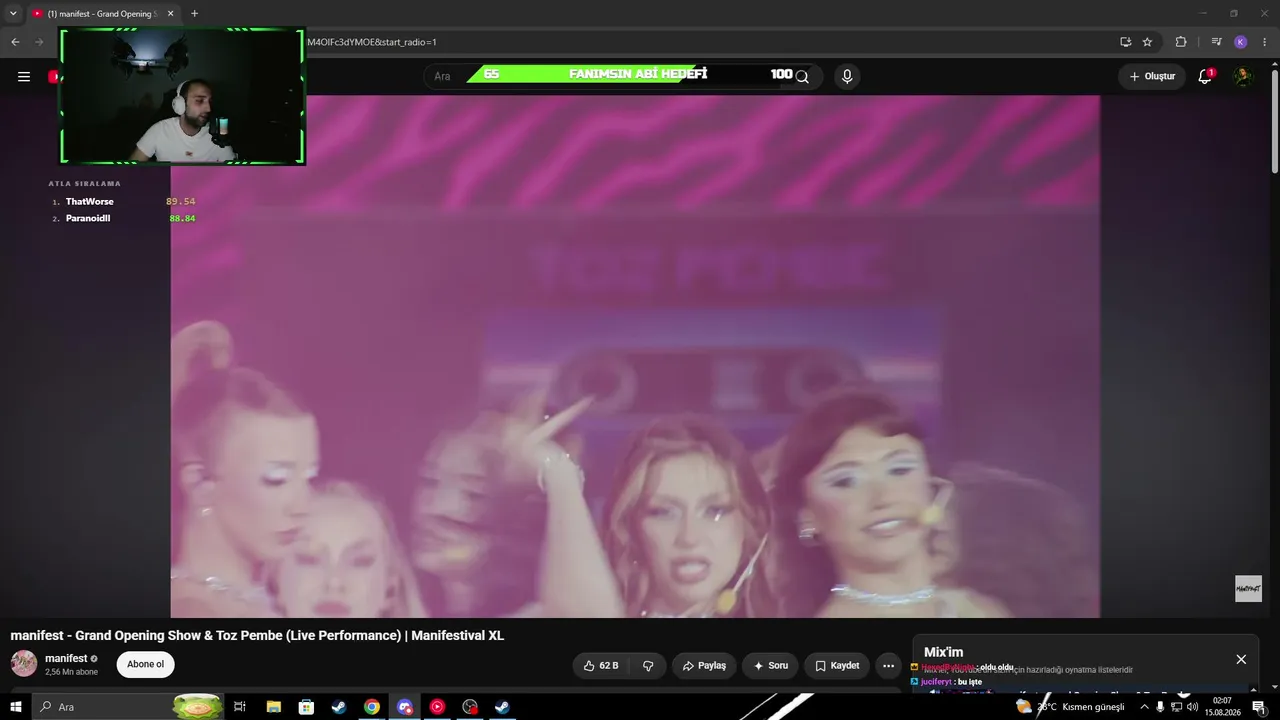Open the Soru ask button
The image size is (1280, 720).
point(770,665)
